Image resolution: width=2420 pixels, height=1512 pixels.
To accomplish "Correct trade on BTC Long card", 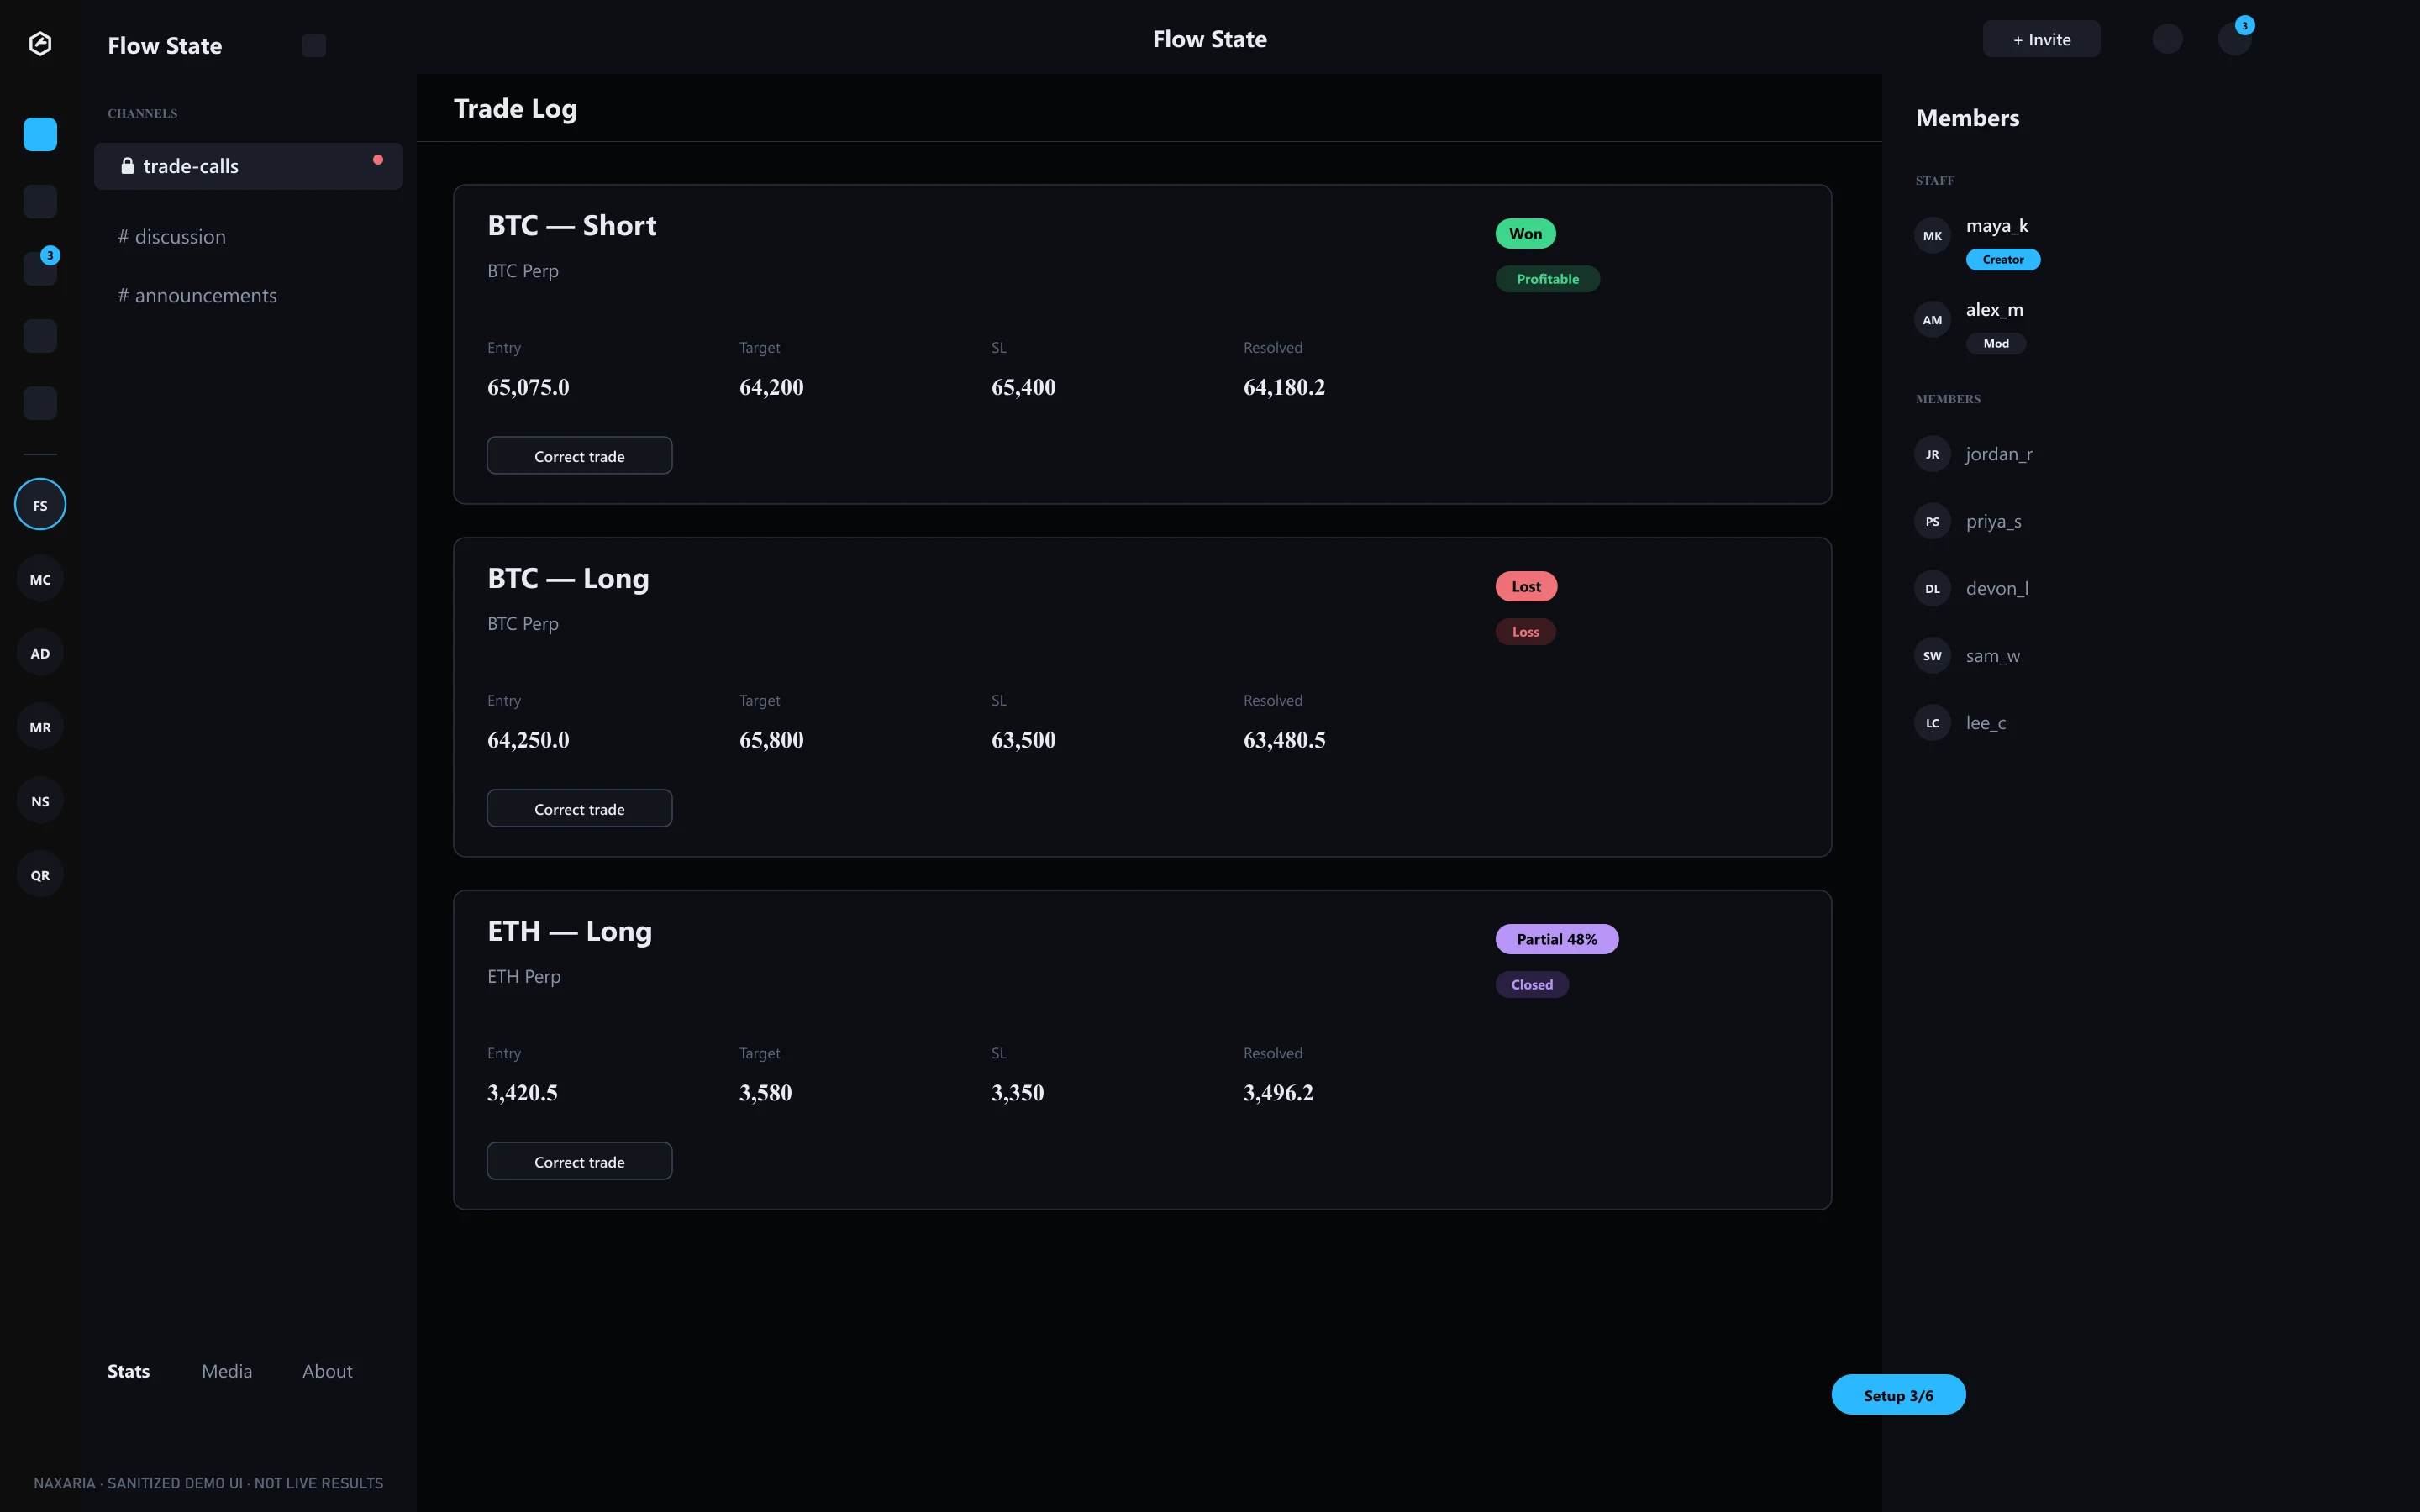I will 579,809.
